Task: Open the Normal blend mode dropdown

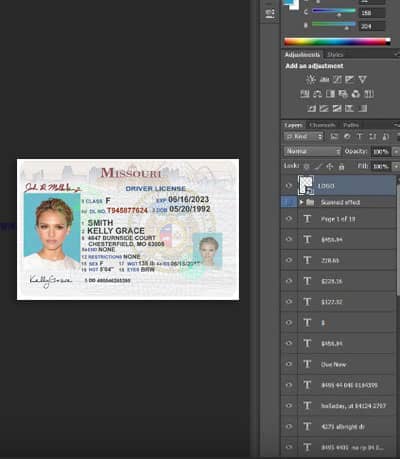Action: pos(313,151)
